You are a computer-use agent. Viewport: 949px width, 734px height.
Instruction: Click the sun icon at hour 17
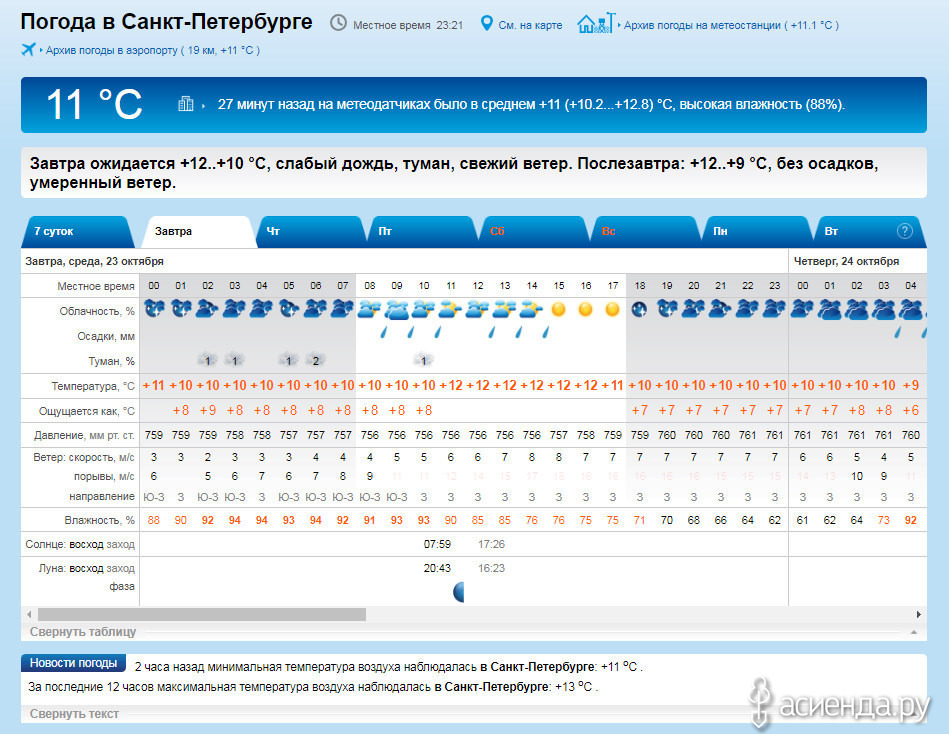[x=612, y=310]
